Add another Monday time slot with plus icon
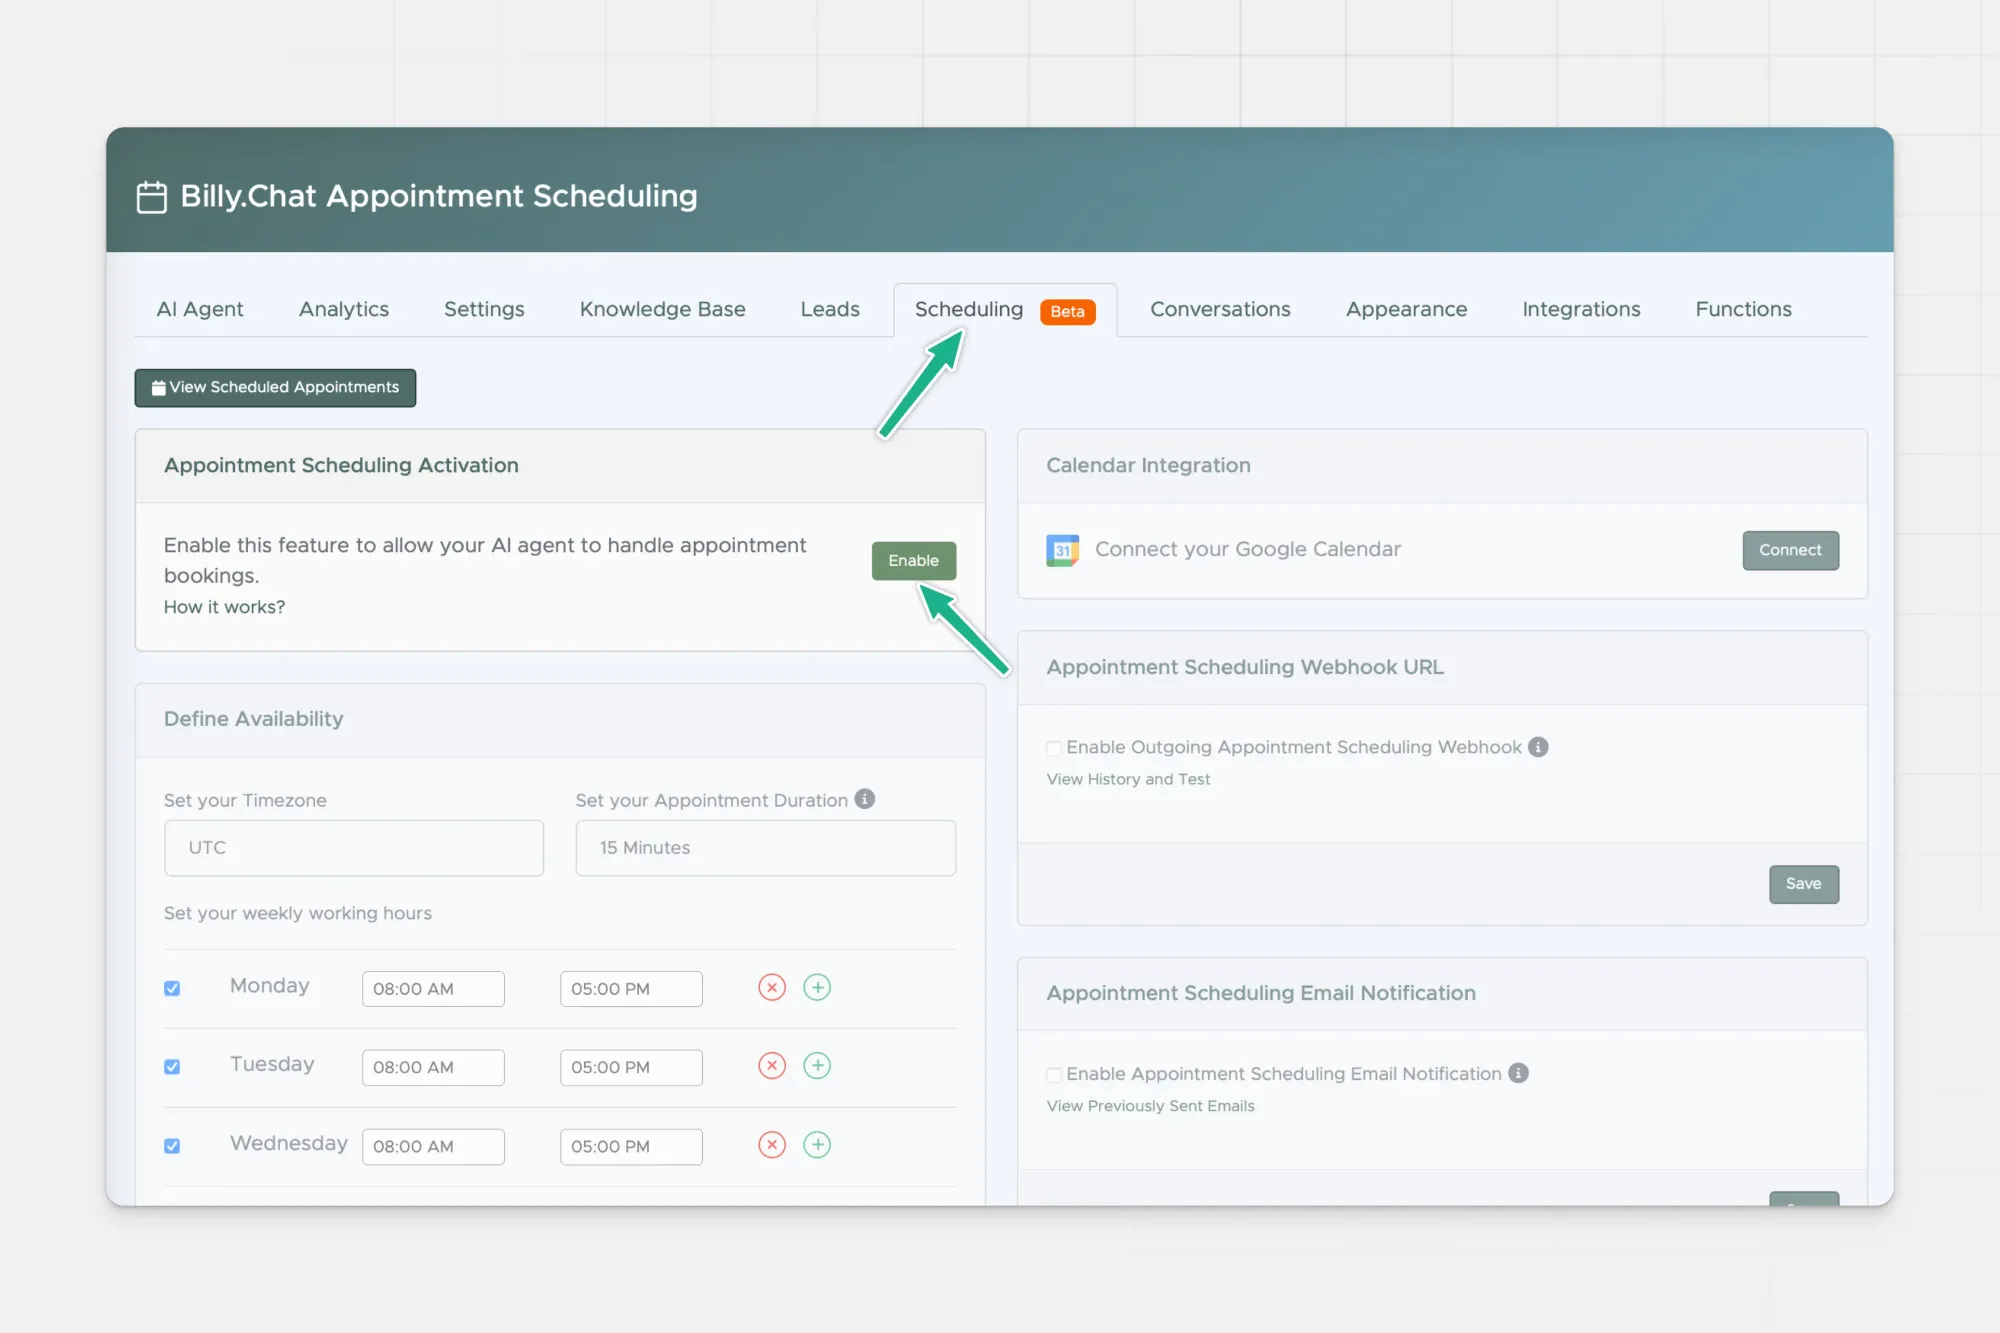This screenshot has height=1333, width=2000. pyautogui.click(x=817, y=988)
